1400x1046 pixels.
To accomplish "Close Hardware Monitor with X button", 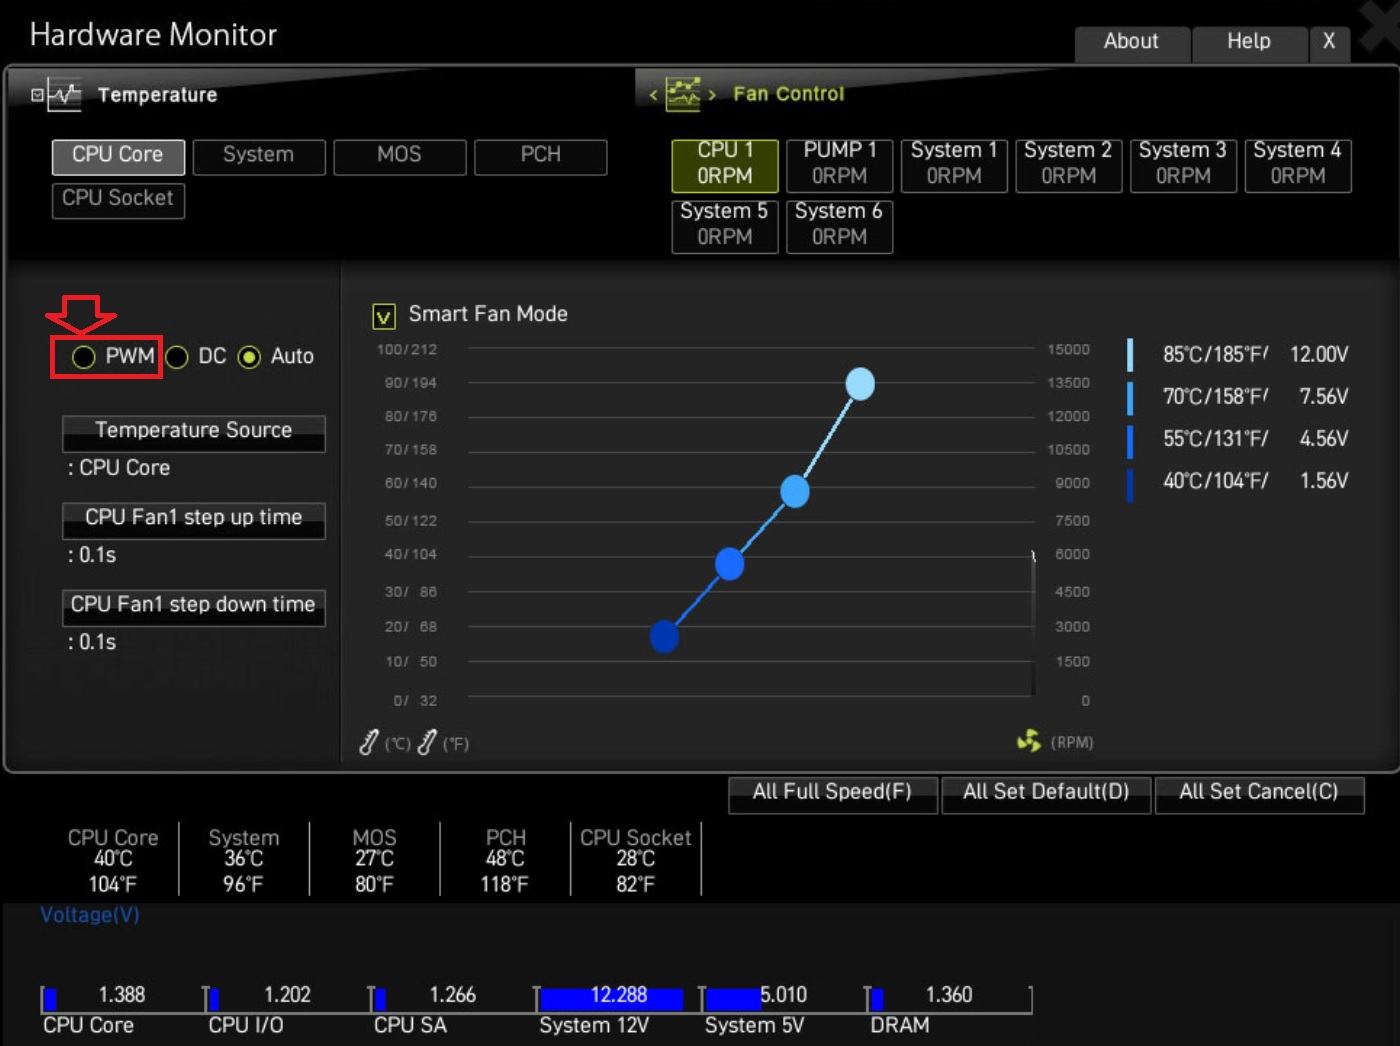I will coord(1329,42).
